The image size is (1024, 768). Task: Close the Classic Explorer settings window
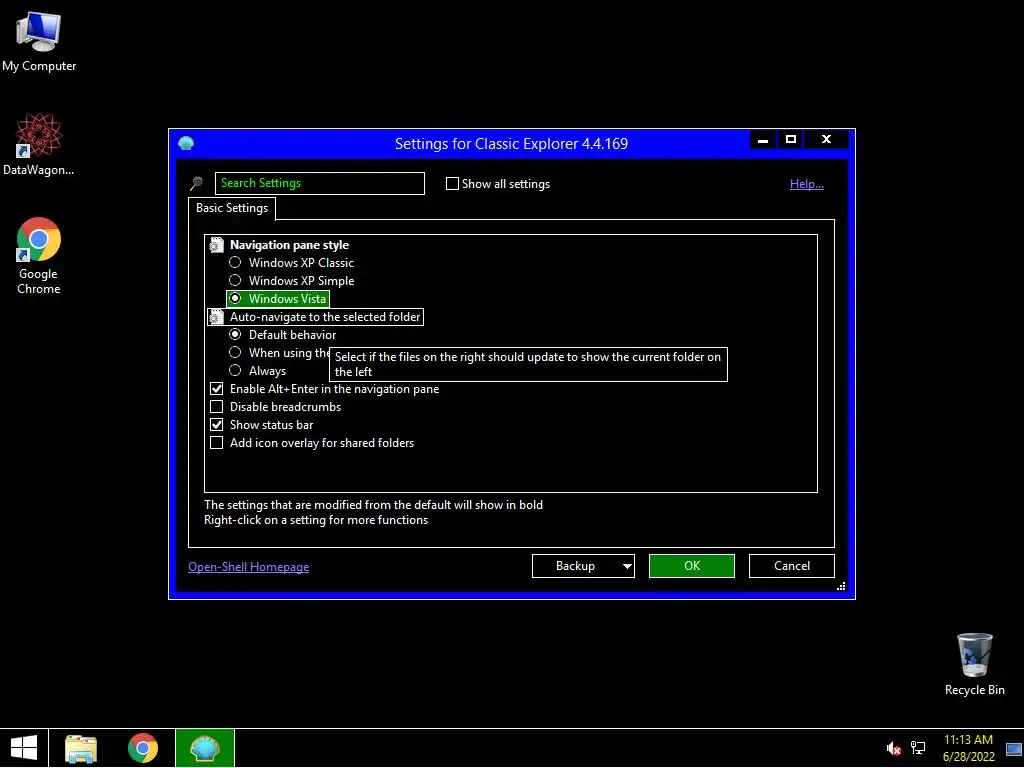click(826, 140)
